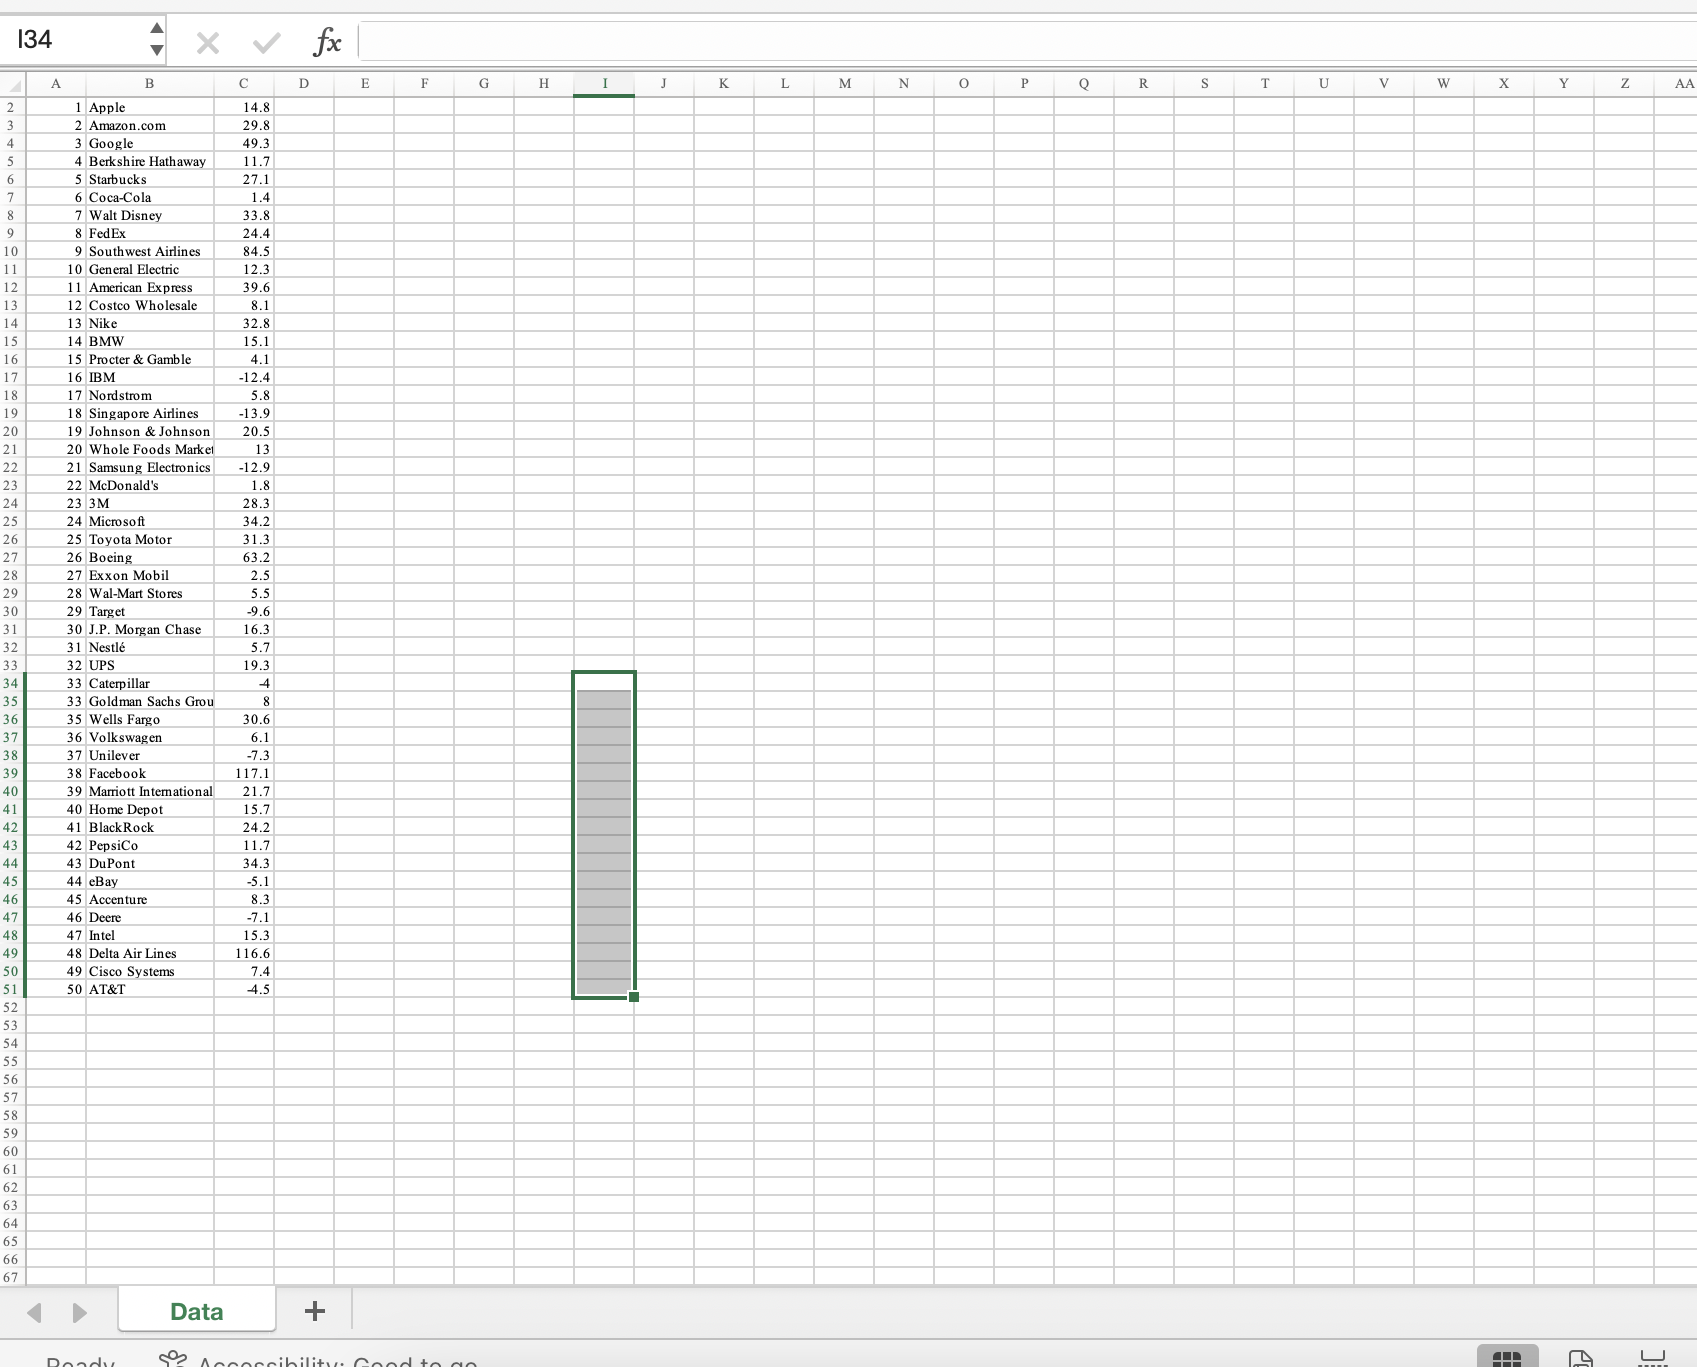Select the Berkshire Hathaway cell
This screenshot has width=1697, height=1367.
(x=150, y=161)
